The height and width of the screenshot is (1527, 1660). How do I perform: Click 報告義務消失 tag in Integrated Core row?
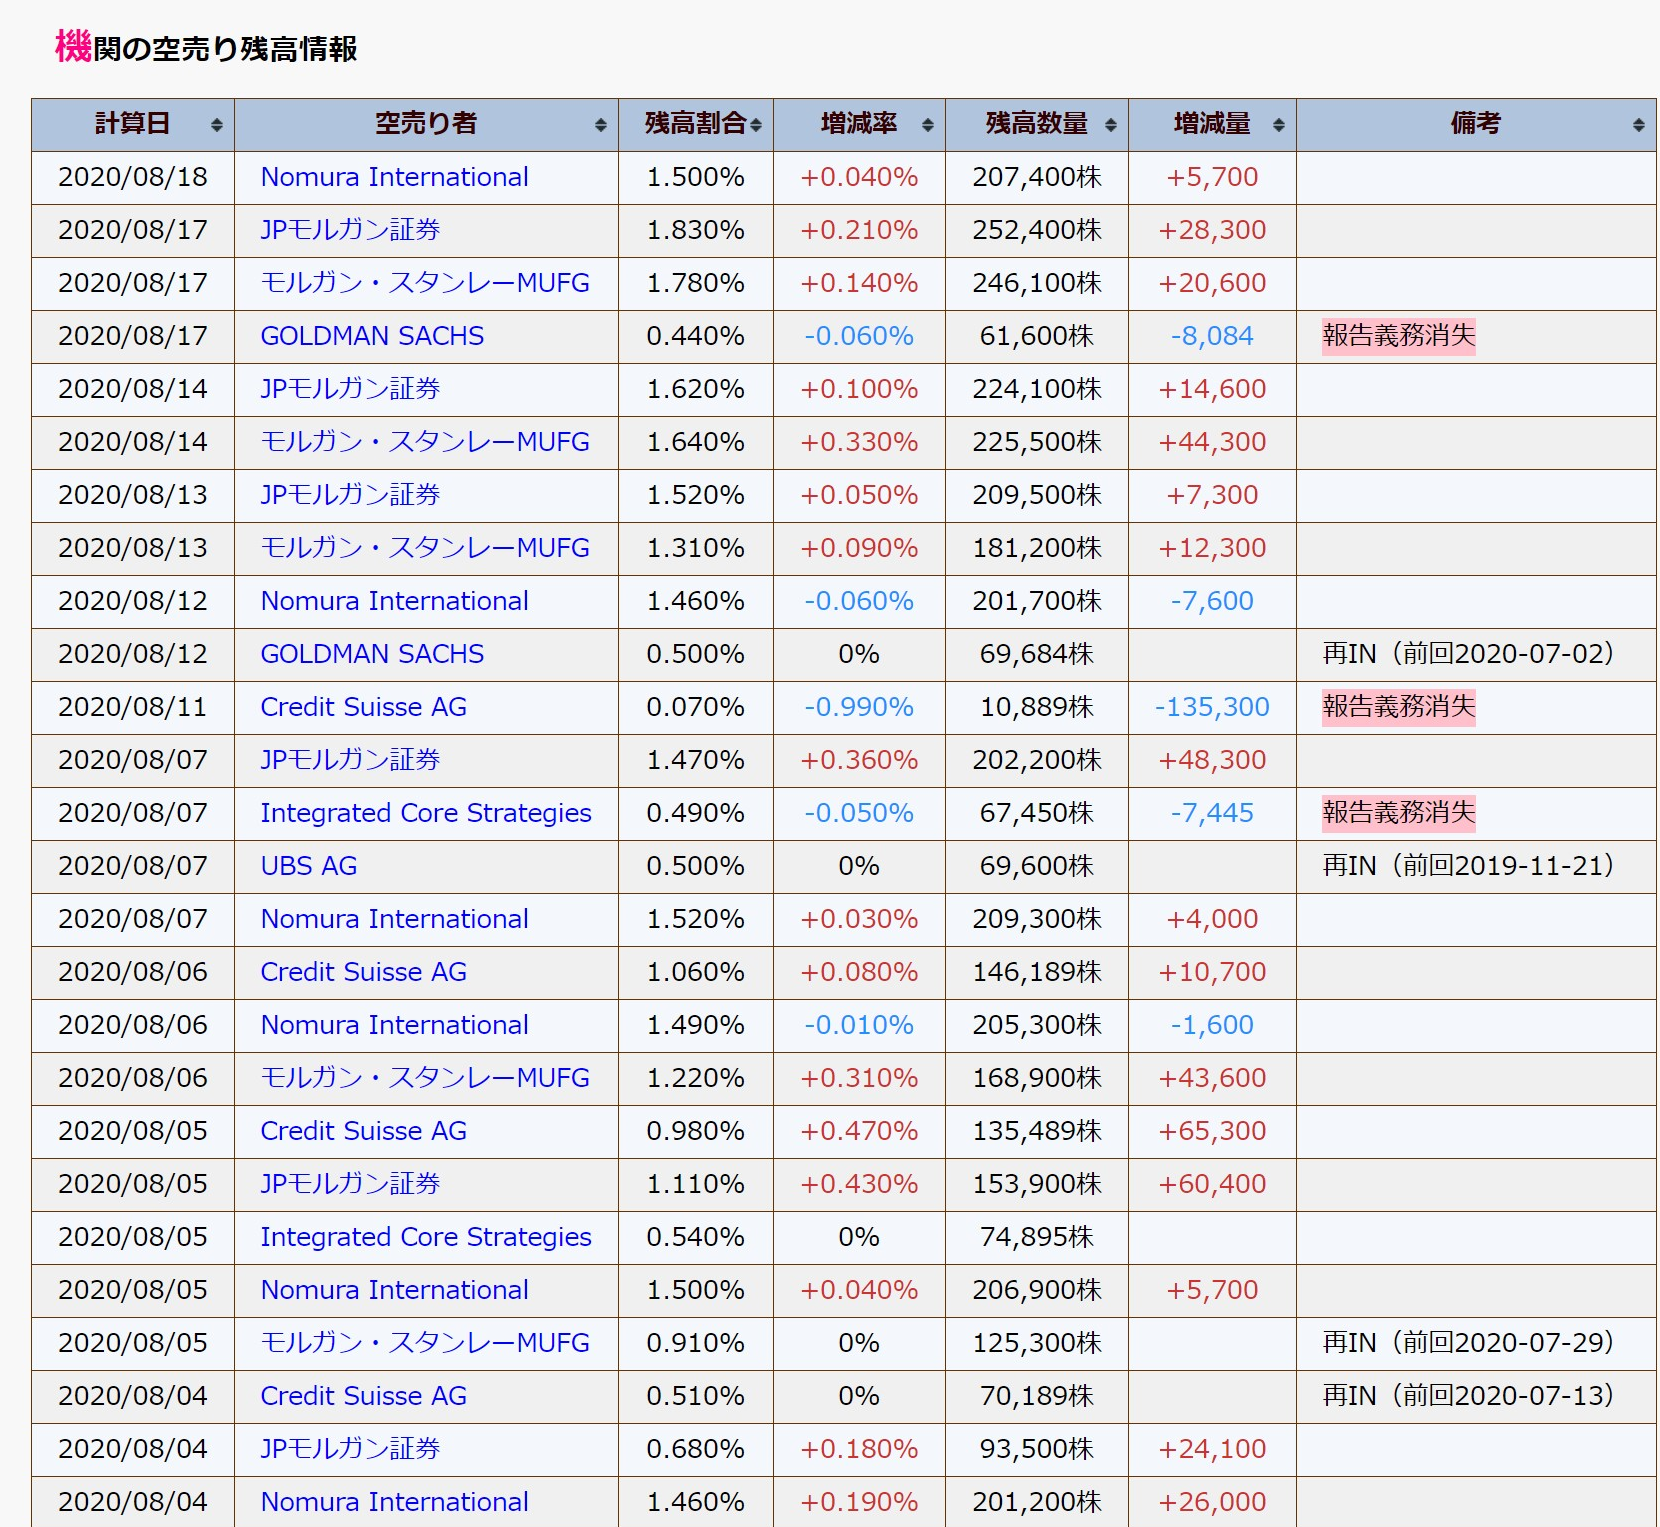click(x=1398, y=813)
